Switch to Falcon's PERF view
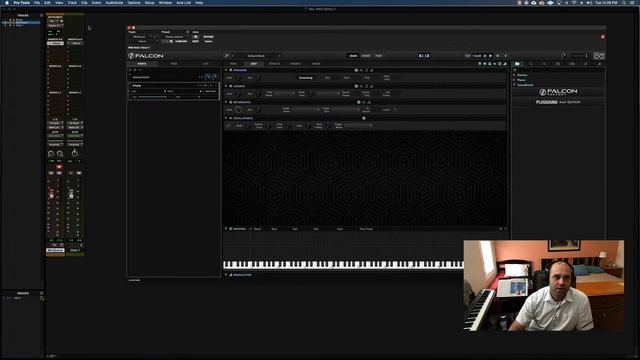The image size is (640, 360). [378, 56]
